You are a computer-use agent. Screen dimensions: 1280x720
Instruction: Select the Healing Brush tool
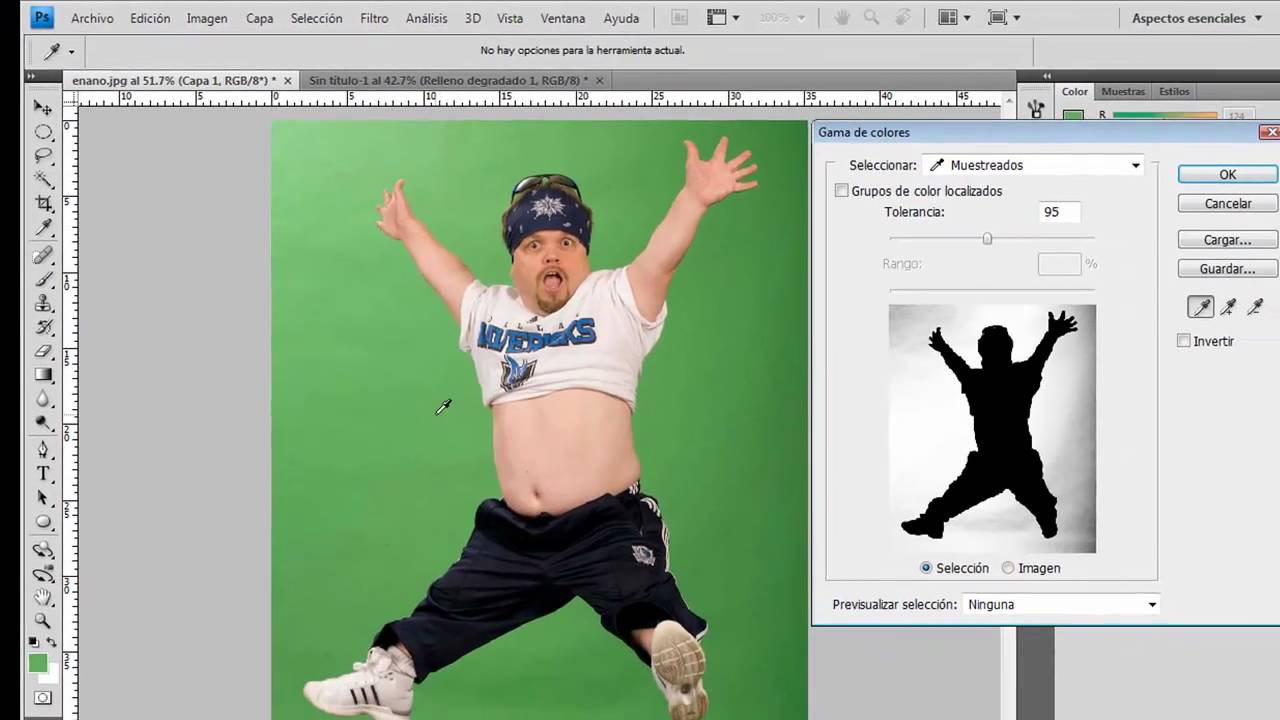pos(43,254)
